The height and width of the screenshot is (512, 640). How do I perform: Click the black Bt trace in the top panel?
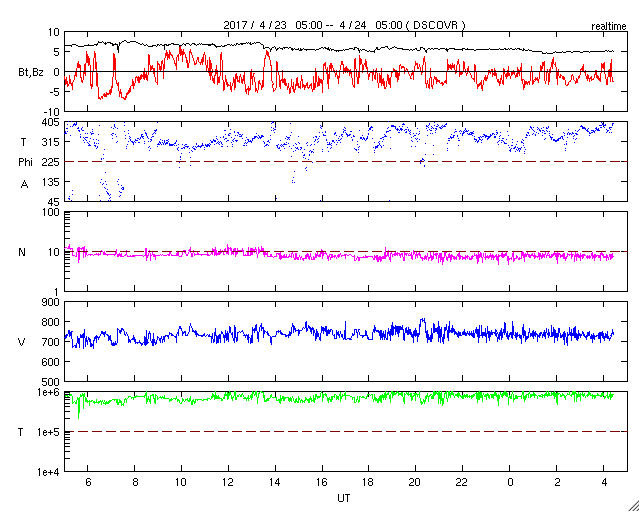tap(339, 48)
